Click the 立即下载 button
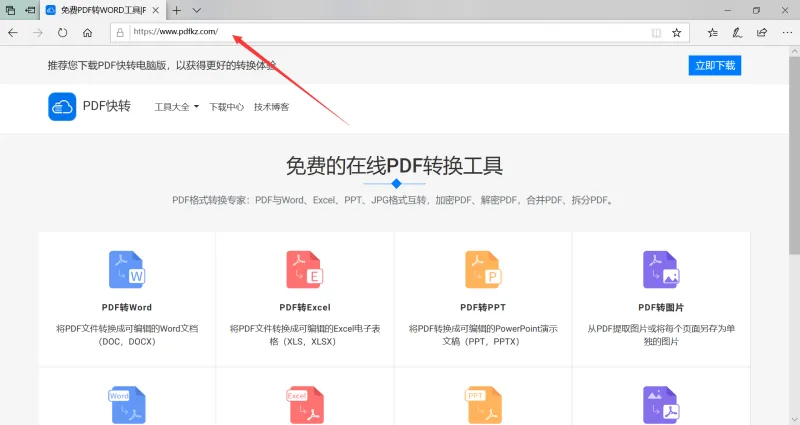Image resolution: width=800 pixels, height=425 pixels. (x=715, y=65)
